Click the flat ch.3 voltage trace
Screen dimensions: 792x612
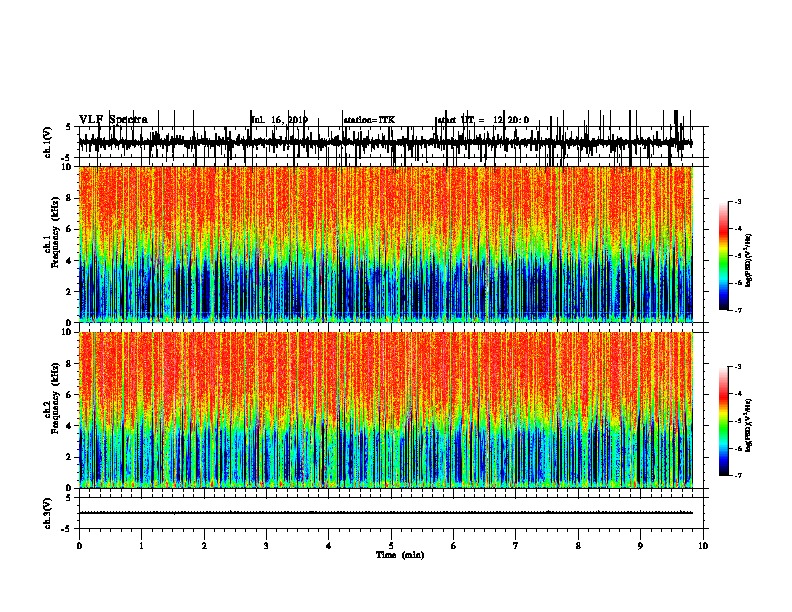[x=386, y=513]
